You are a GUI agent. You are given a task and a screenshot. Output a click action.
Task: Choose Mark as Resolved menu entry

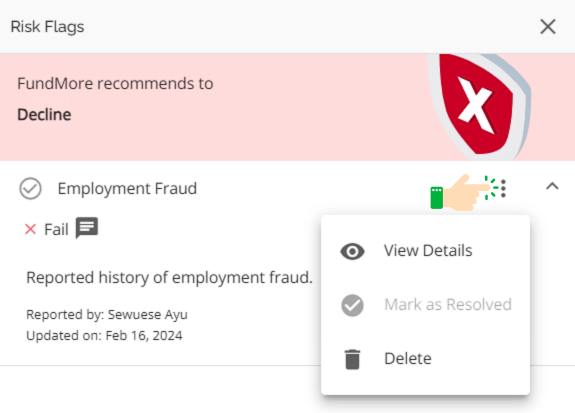(x=425, y=305)
